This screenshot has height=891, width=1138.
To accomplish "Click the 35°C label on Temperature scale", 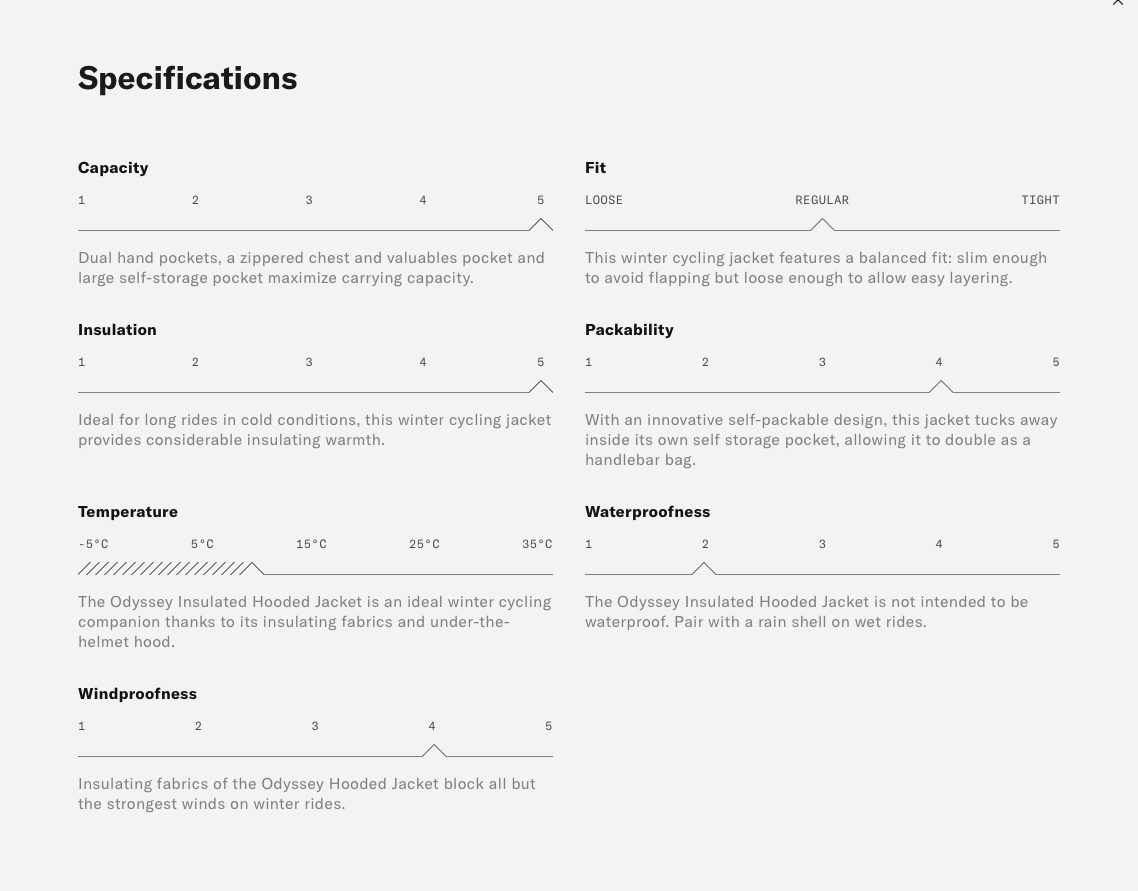I will 537,544.
